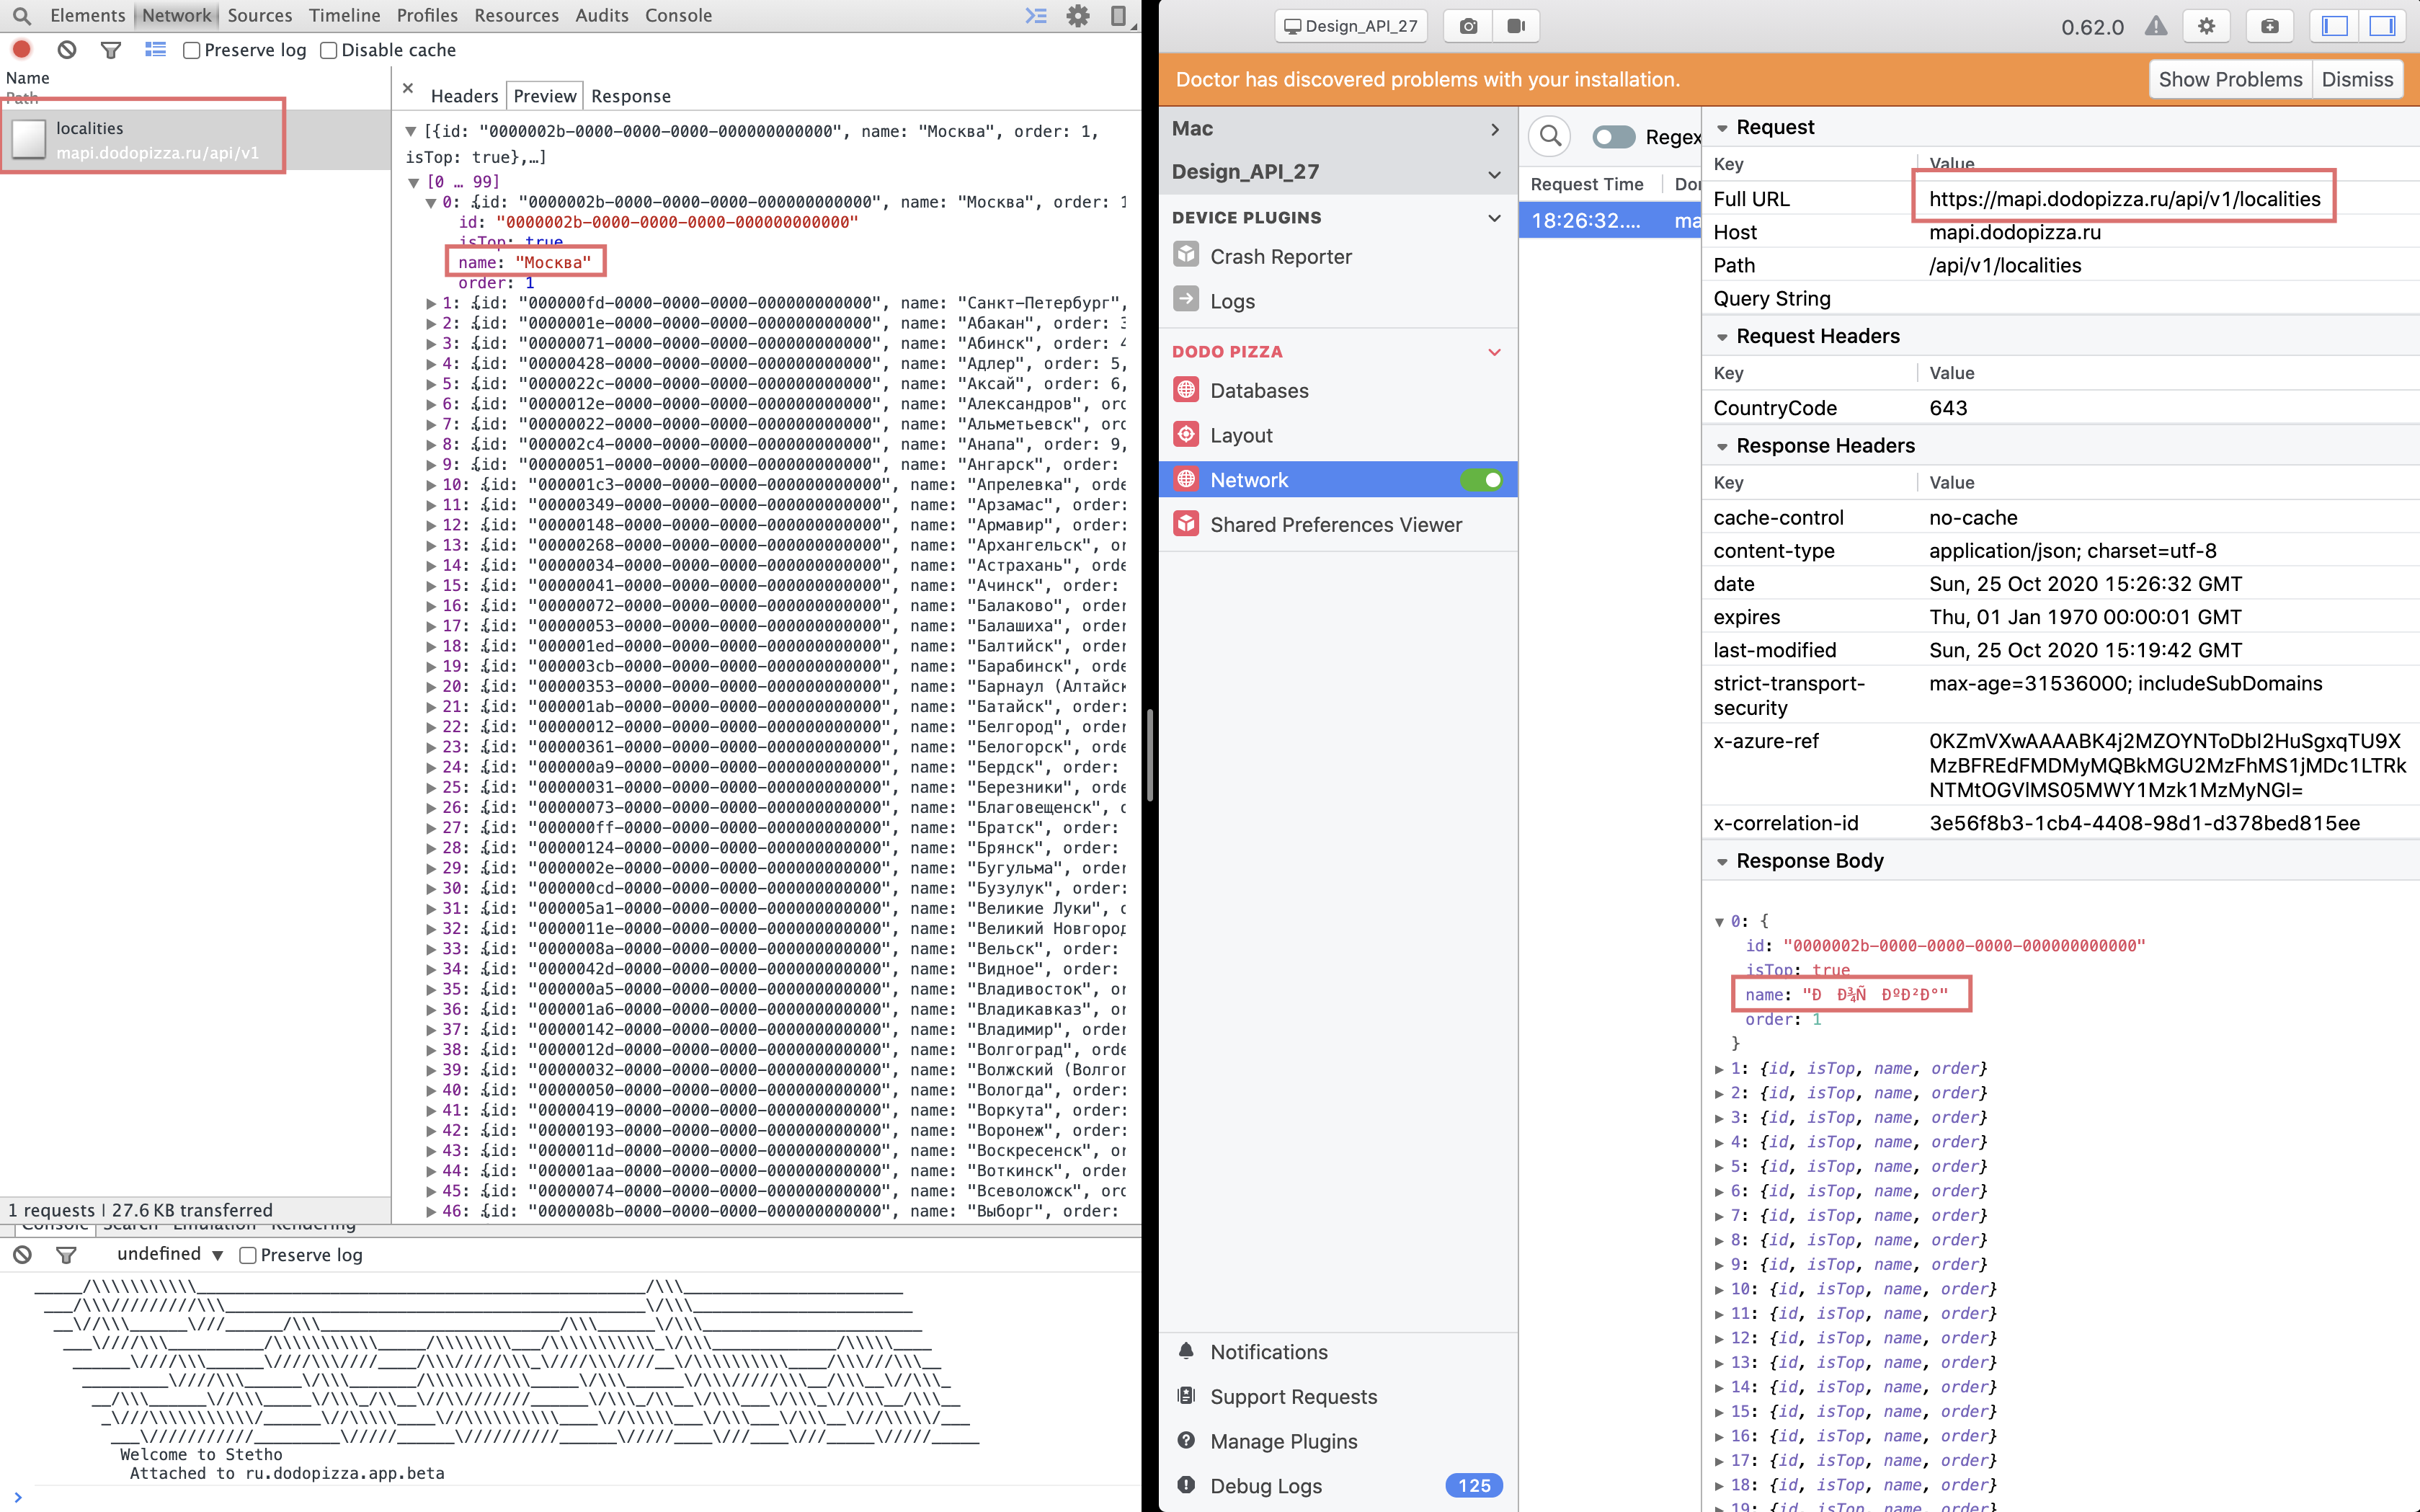Open the Preview tab
Screen dimensions: 2420x1512
(x=545, y=95)
